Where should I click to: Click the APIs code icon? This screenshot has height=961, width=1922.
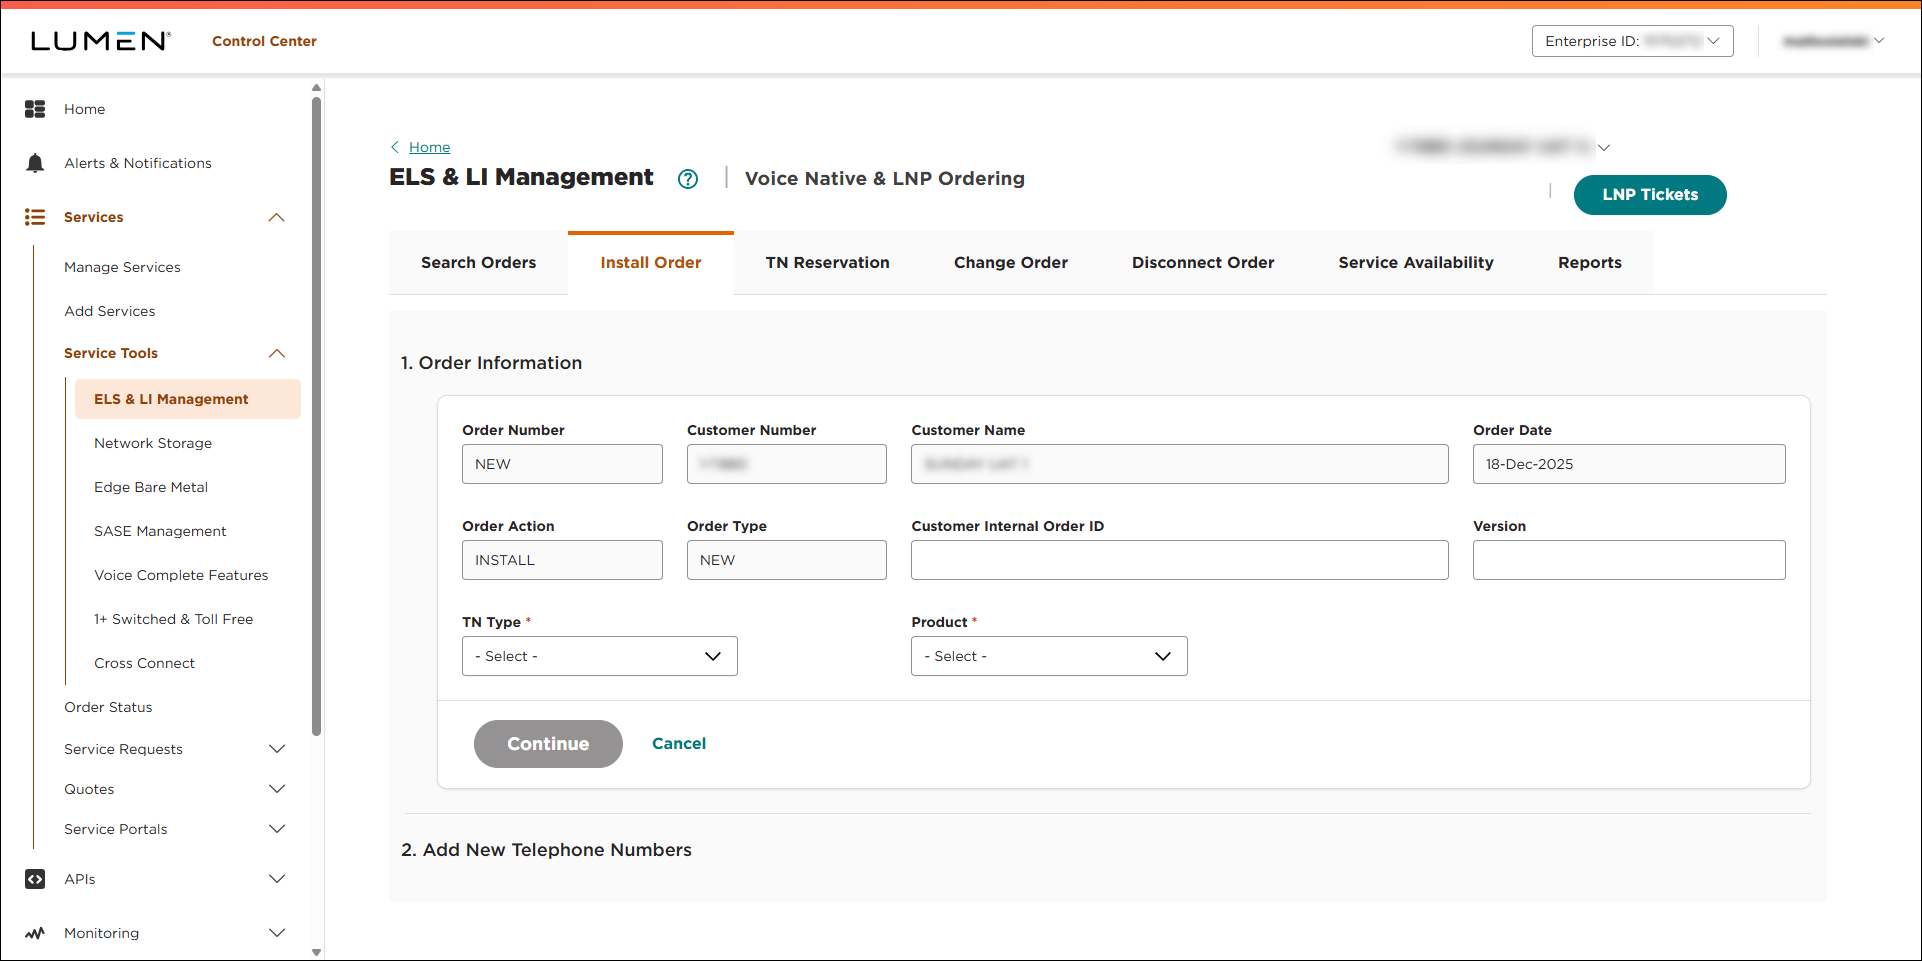point(35,879)
